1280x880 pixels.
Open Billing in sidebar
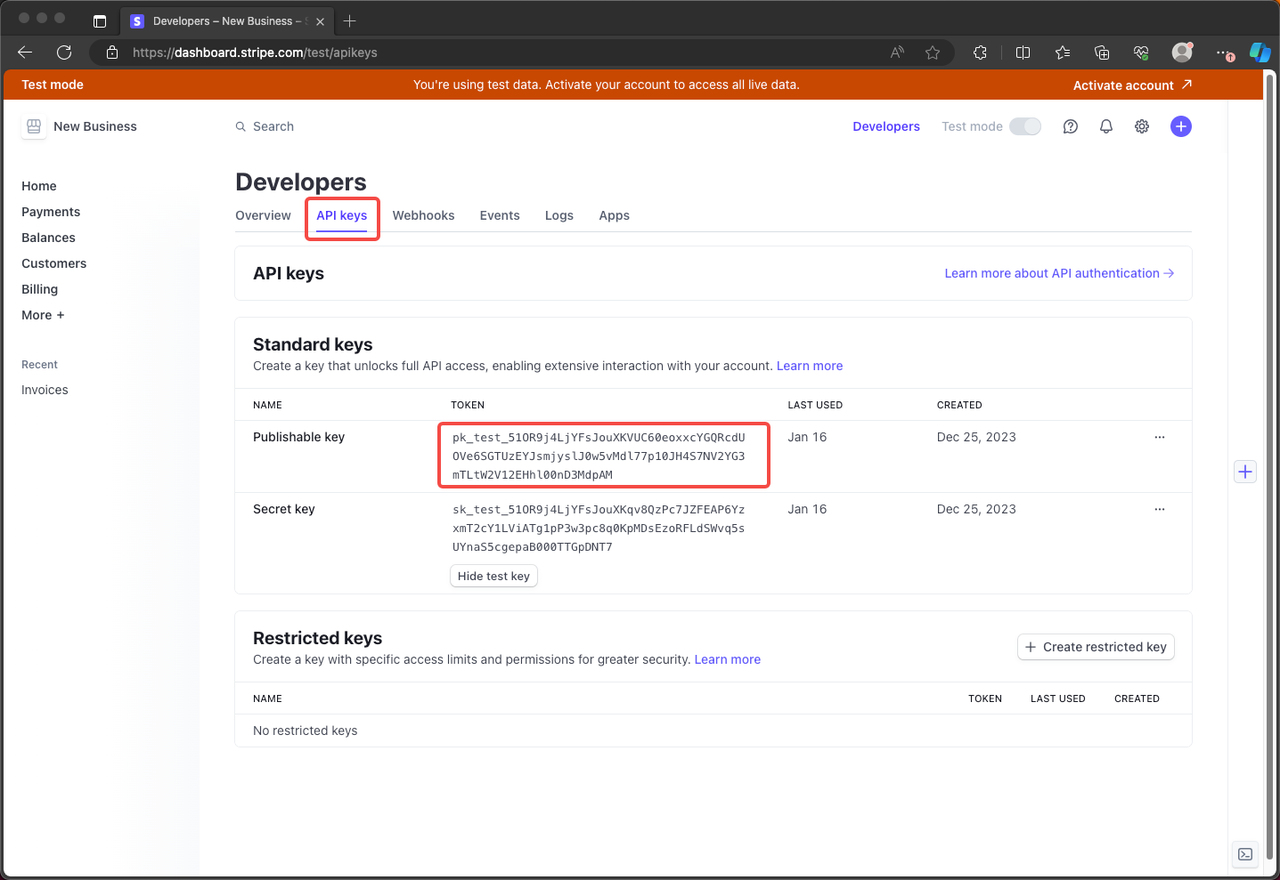(x=40, y=289)
